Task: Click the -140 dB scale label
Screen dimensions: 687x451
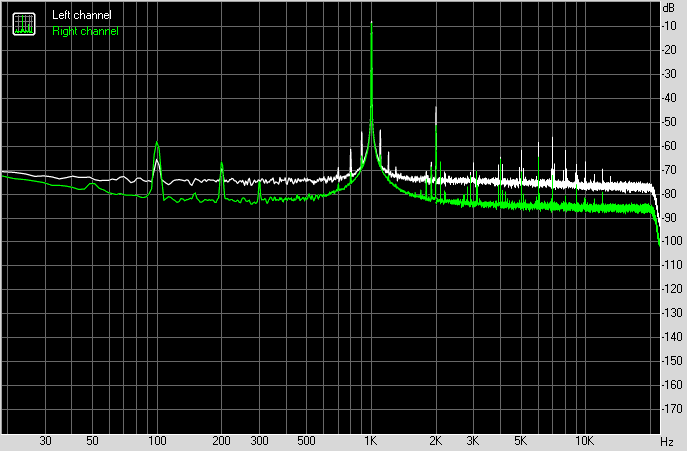Action: pyautogui.click(x=672, y=337)
